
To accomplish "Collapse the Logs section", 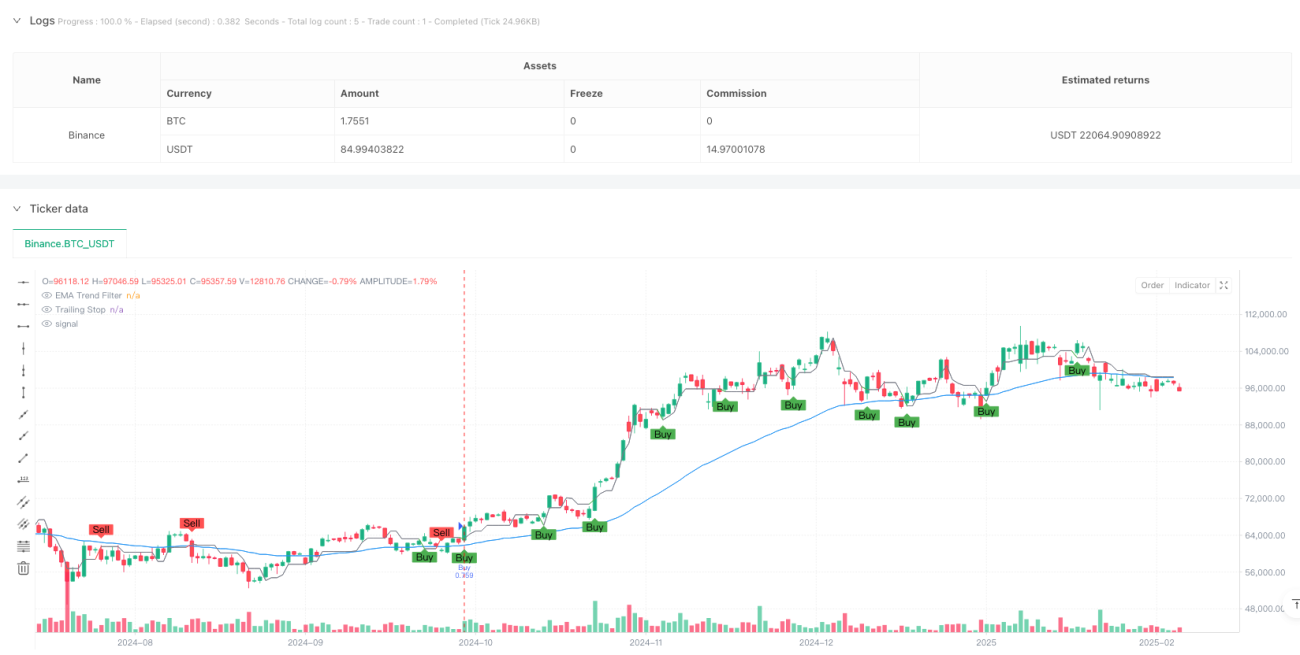I will point(17,20).
